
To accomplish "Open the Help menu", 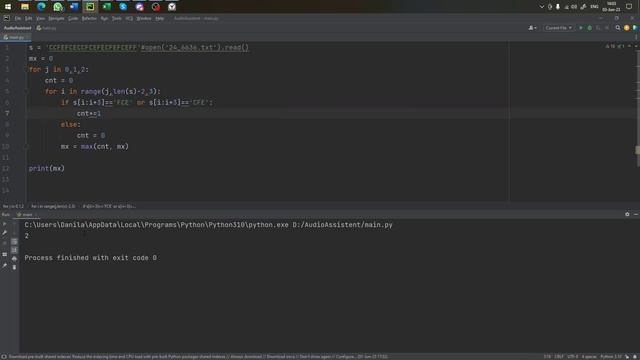I will pos(160,18).
